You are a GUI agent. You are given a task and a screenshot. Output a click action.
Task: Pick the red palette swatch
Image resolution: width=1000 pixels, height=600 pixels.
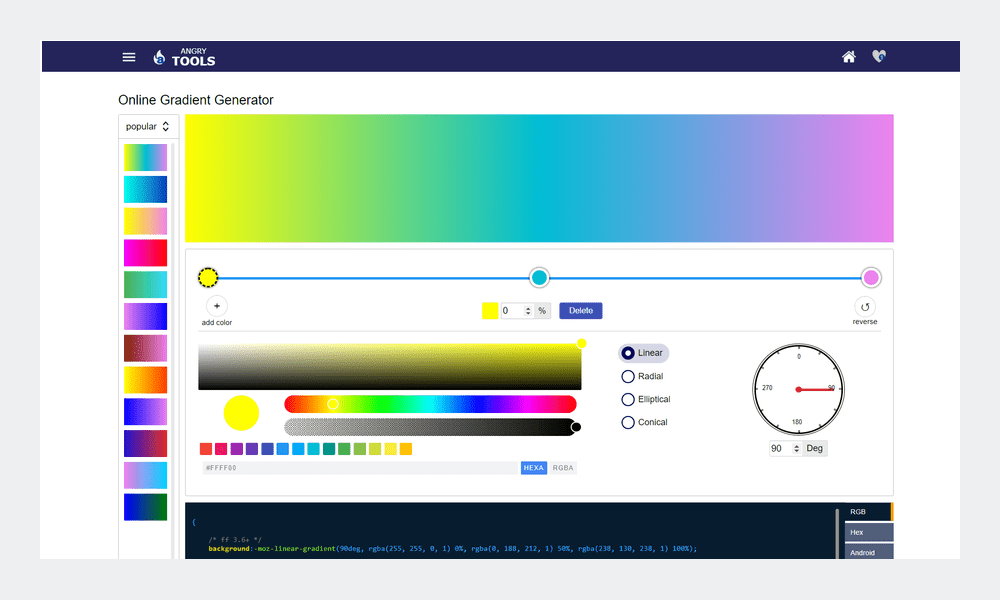point(205,449)
